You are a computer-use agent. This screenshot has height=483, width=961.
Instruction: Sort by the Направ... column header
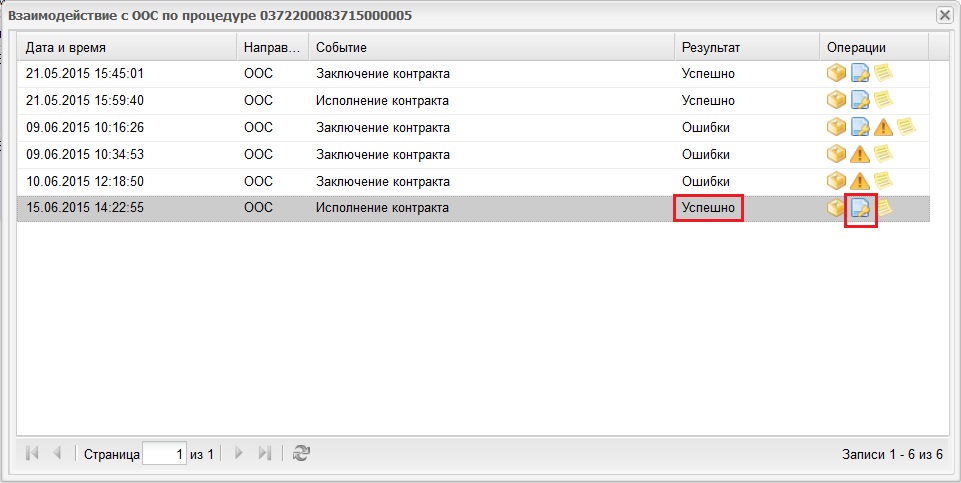tap(273, 47)
